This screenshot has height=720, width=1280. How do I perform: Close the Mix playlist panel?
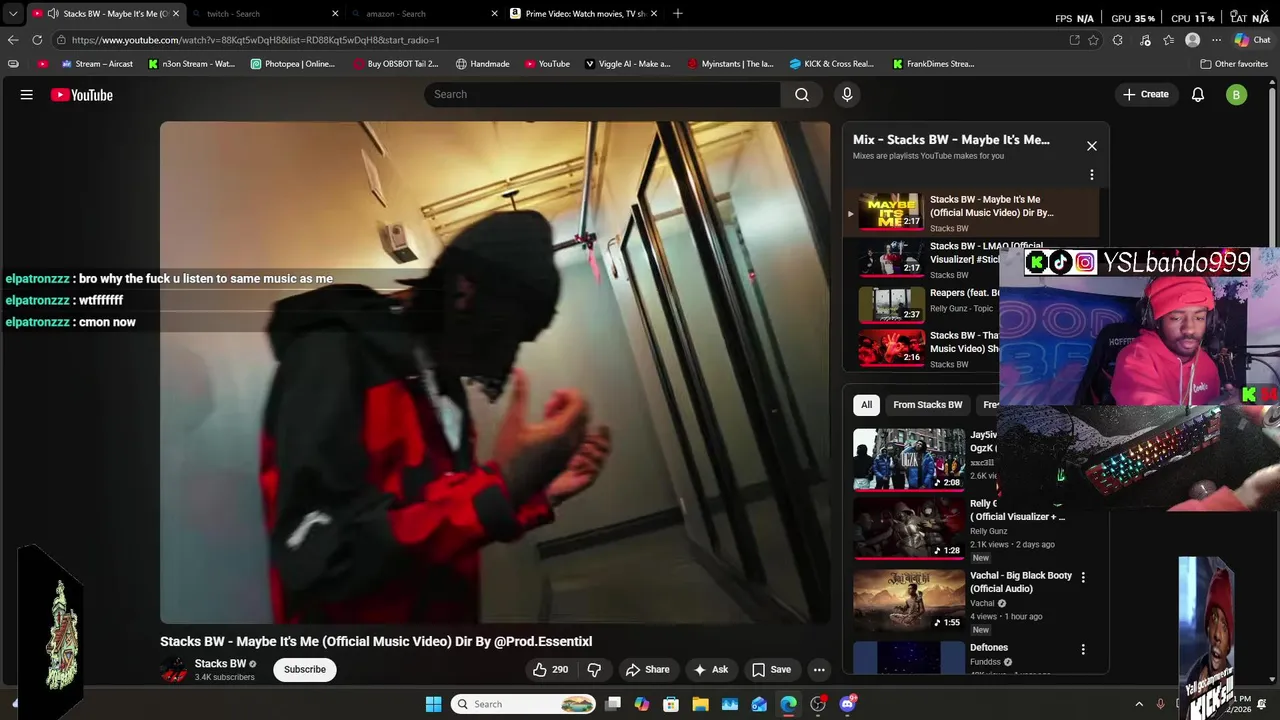(x=1092, y=146)
